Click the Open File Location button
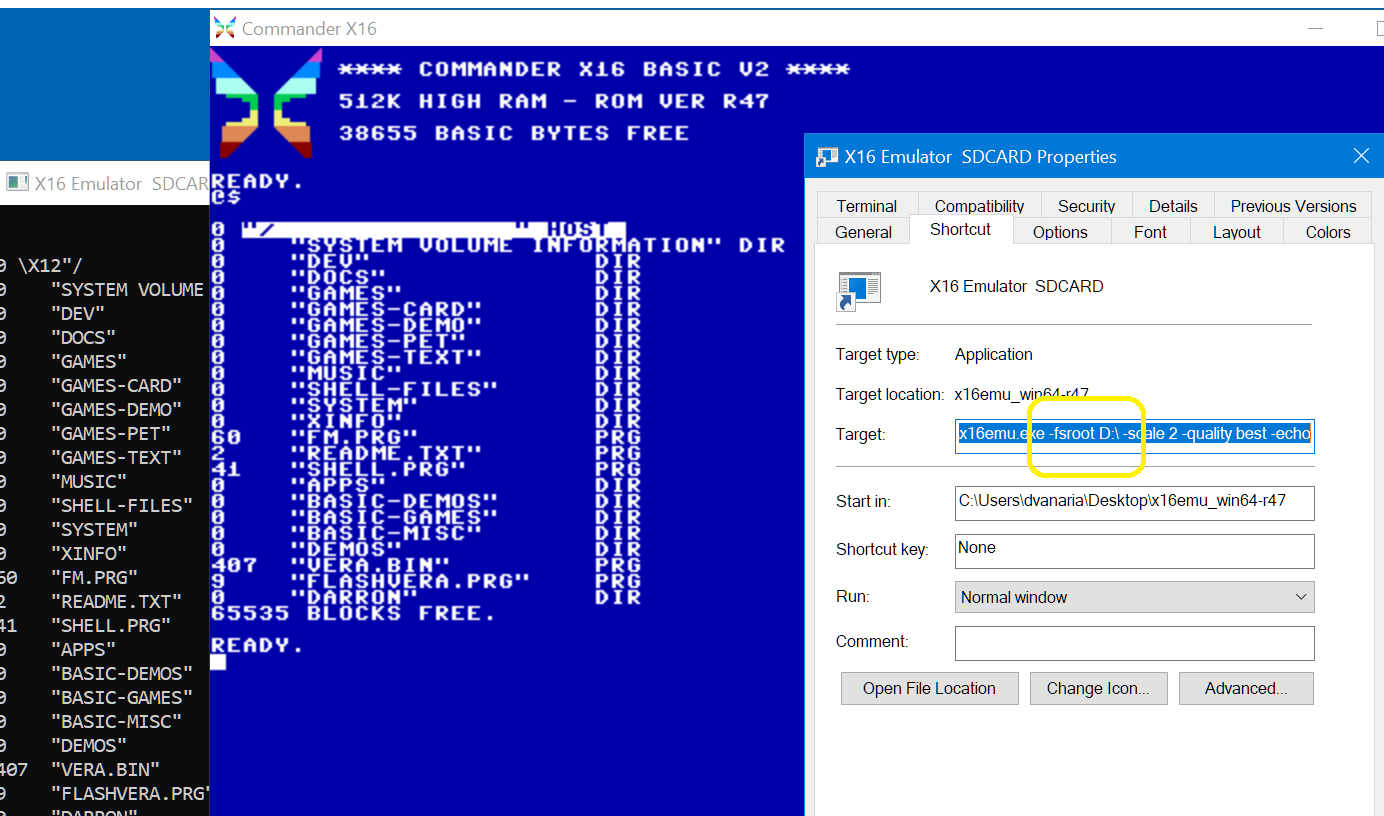 pos(929,688)
